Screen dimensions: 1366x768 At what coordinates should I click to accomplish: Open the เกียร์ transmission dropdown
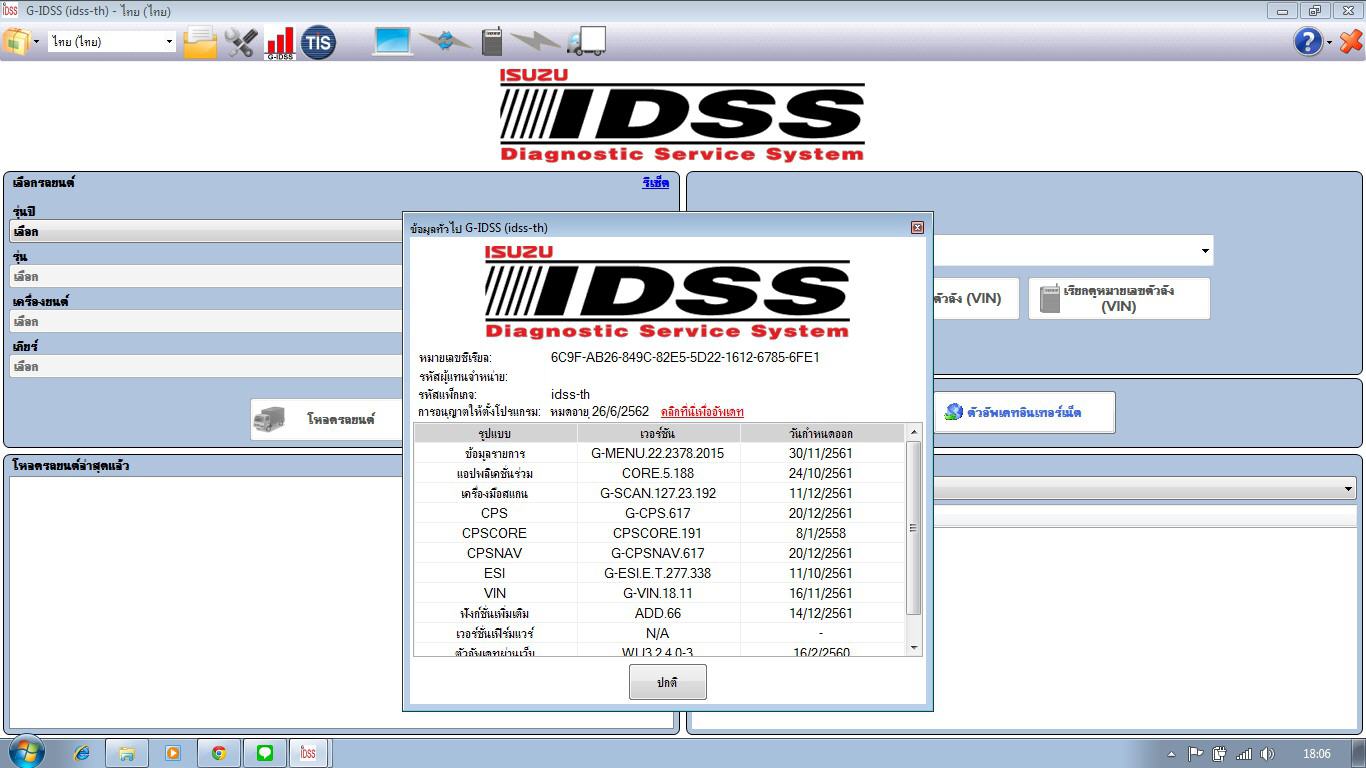point(206,367)
